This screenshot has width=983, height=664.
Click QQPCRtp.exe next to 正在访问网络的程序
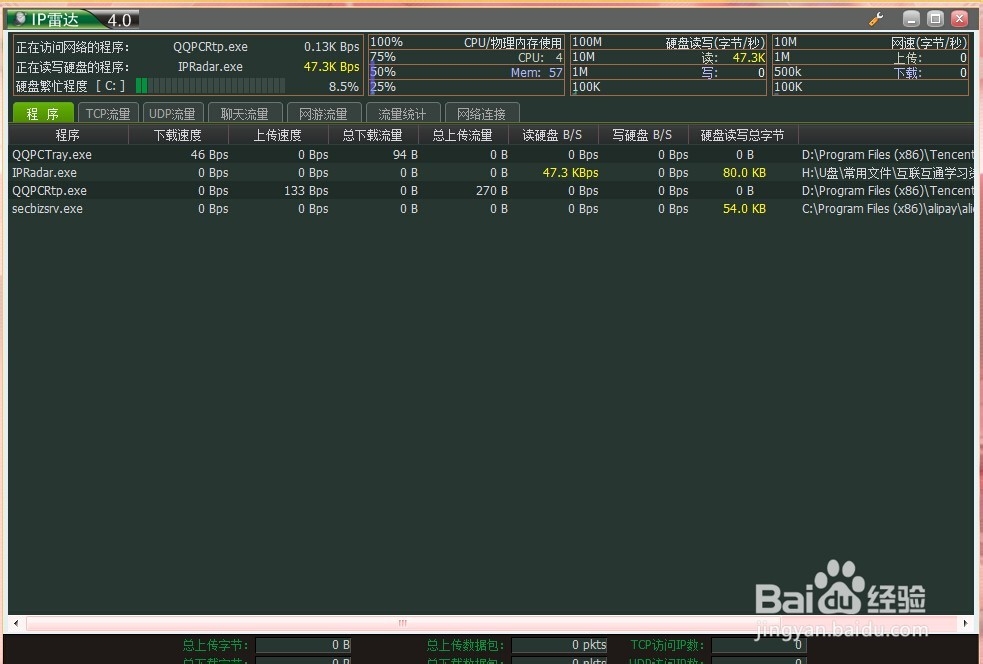point(211,47)
